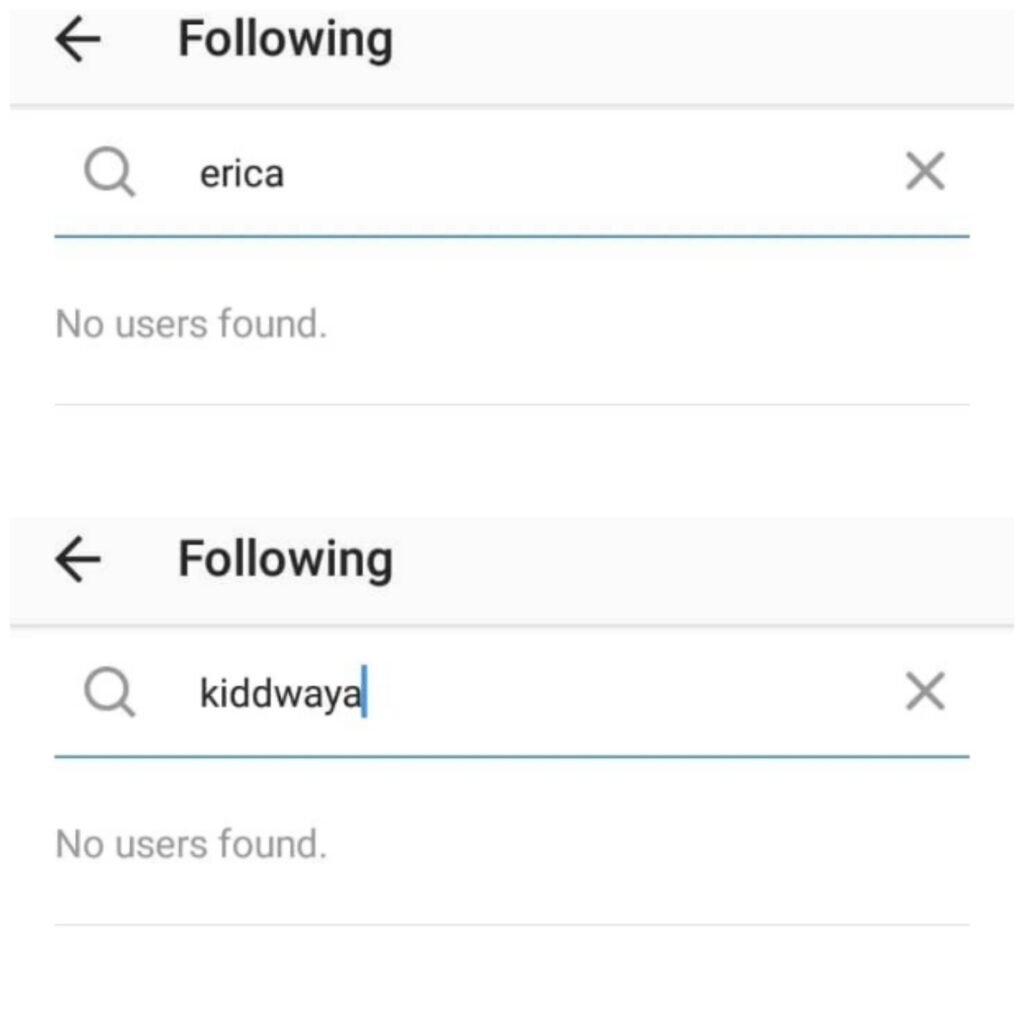The height and width of the screenshot is (1024, 1024).
Task: Click the blue underline of the erica field
Action: point(512,237)
